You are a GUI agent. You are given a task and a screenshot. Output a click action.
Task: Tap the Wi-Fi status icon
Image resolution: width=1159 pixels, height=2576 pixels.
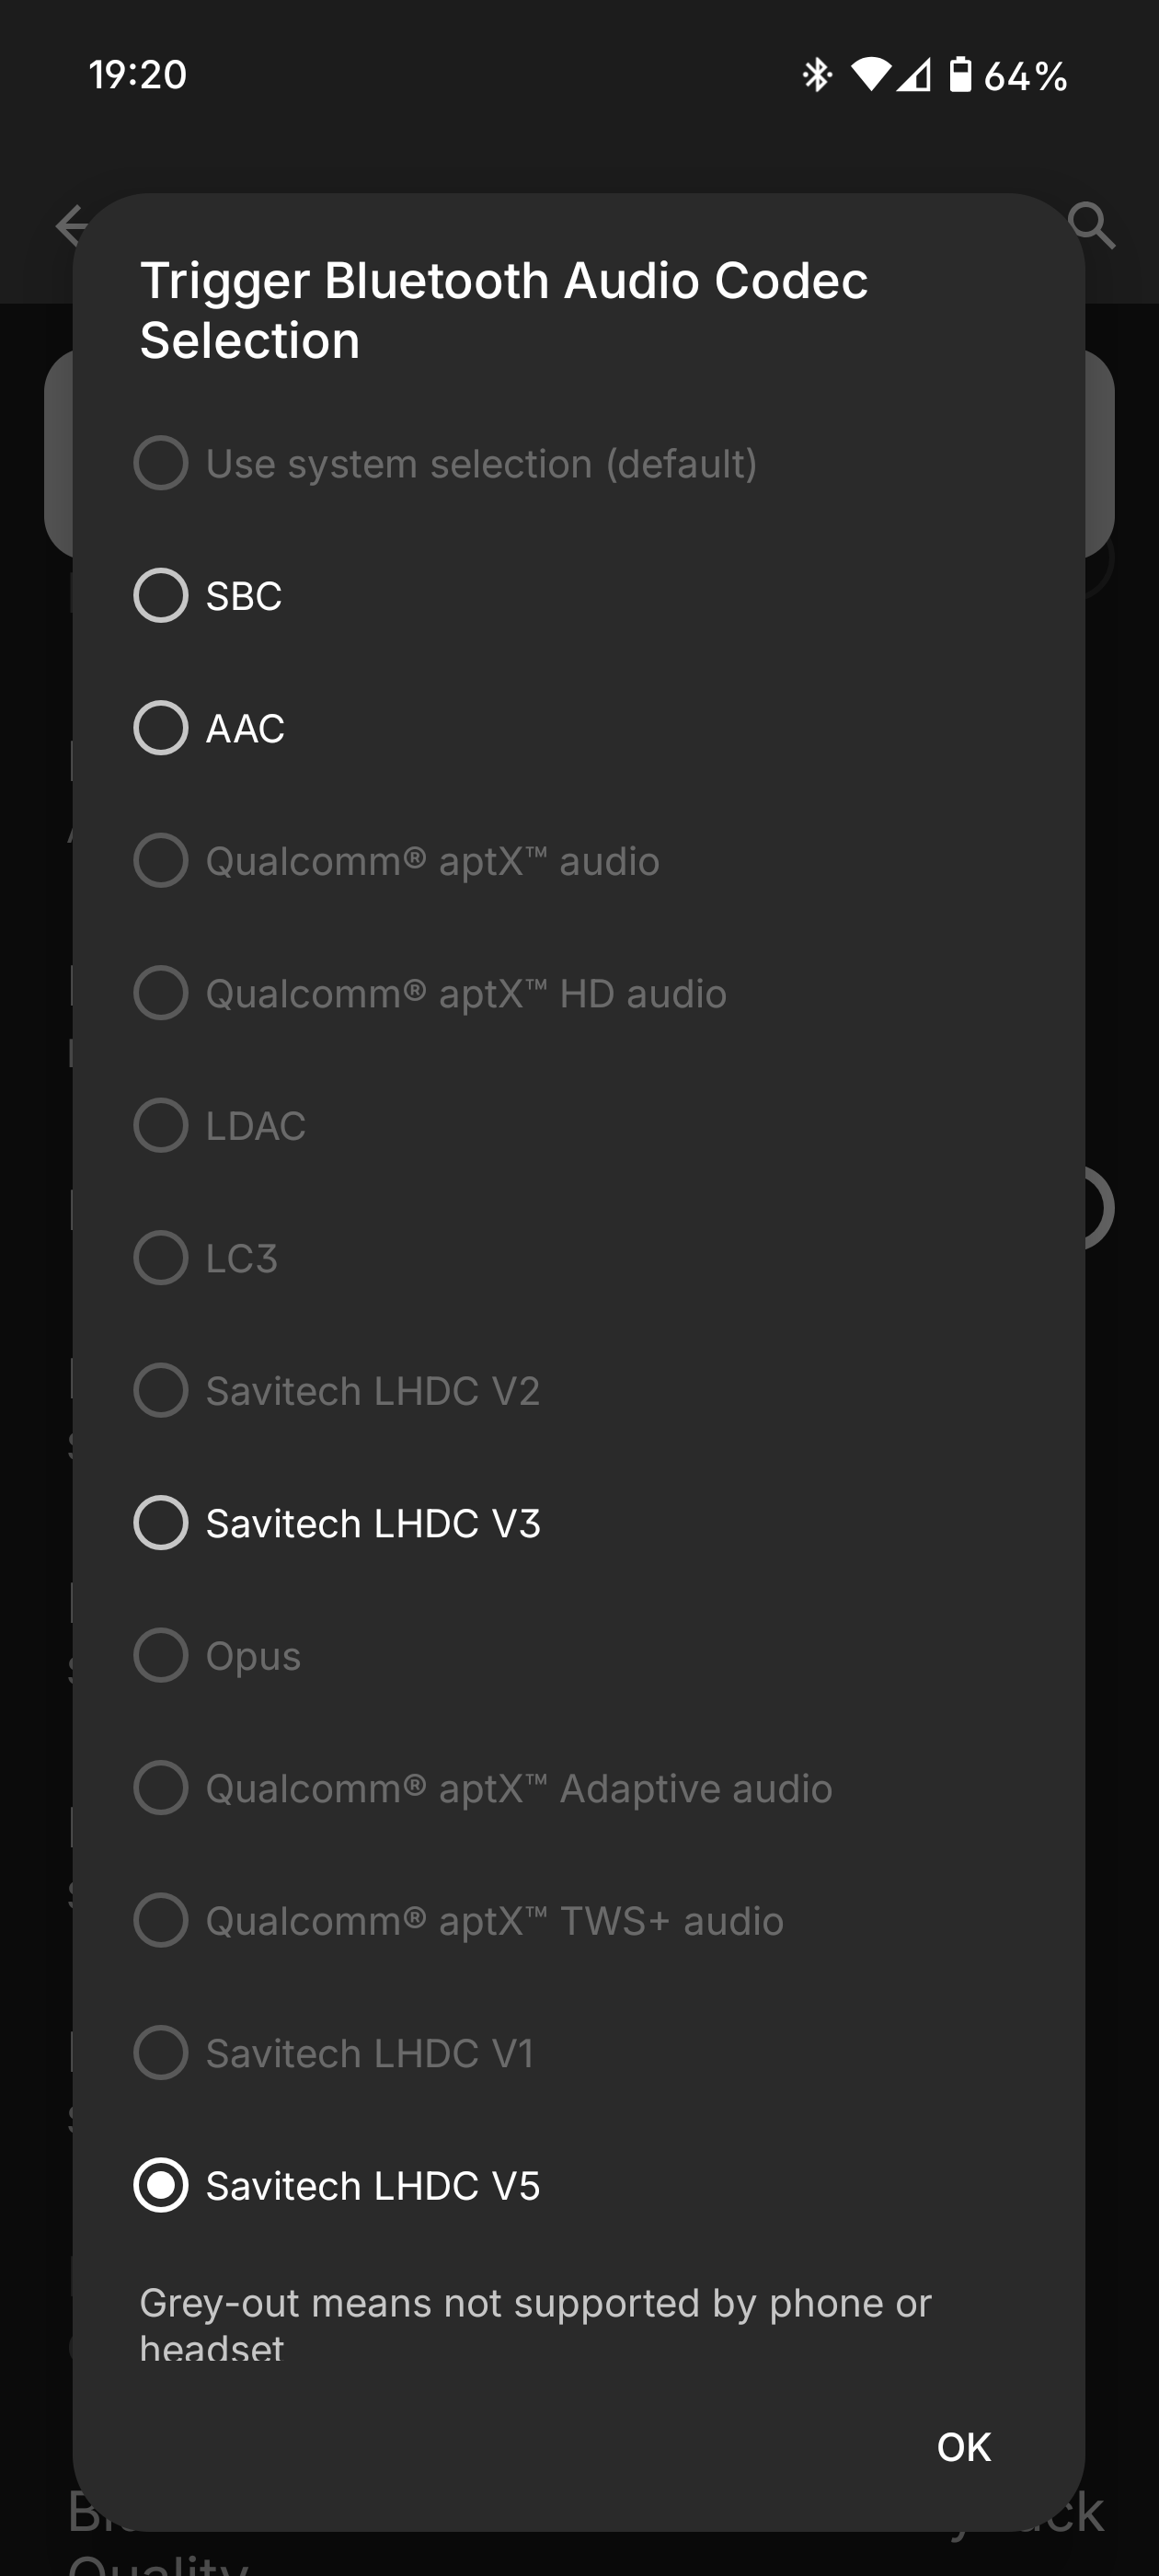pos(870,75)
